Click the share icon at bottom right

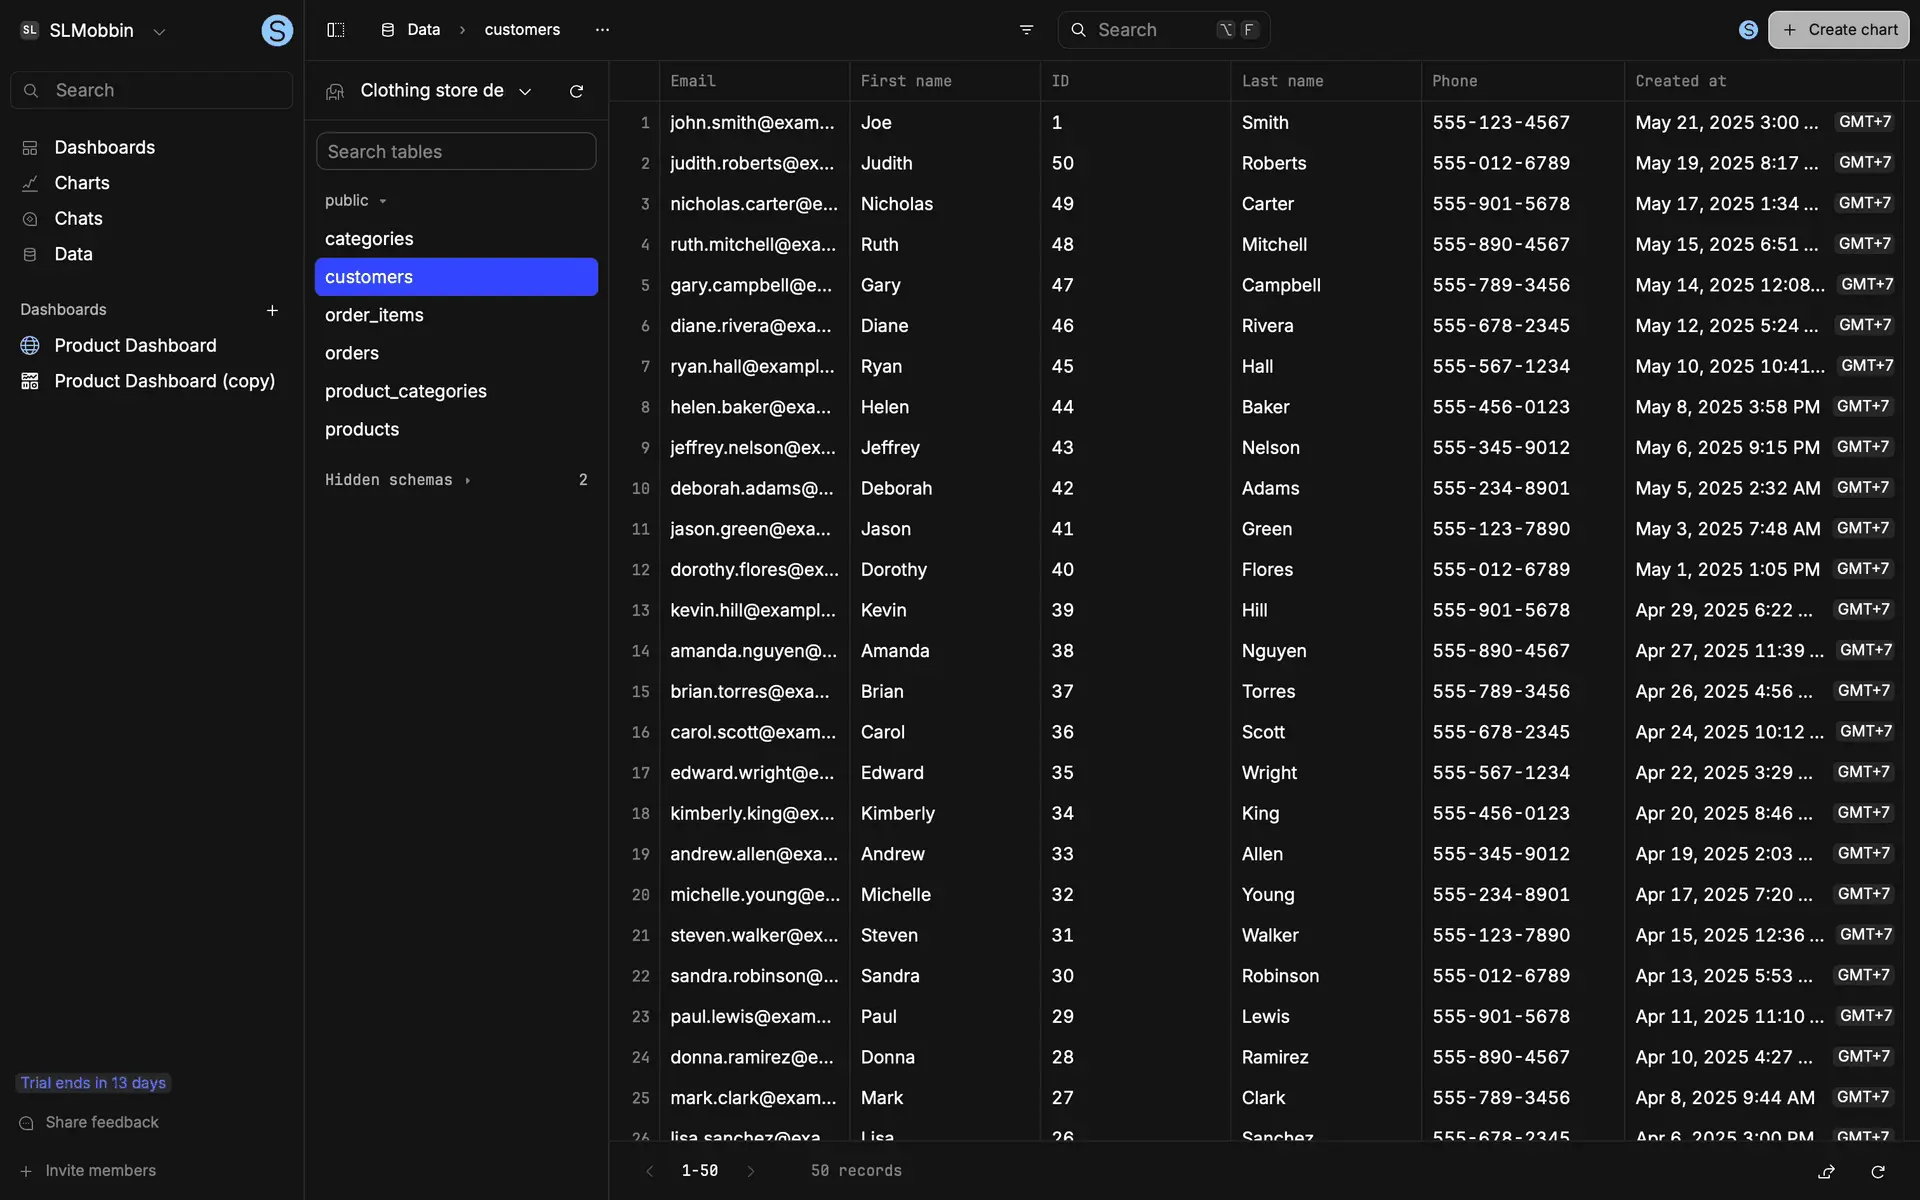(1826, 1171)
